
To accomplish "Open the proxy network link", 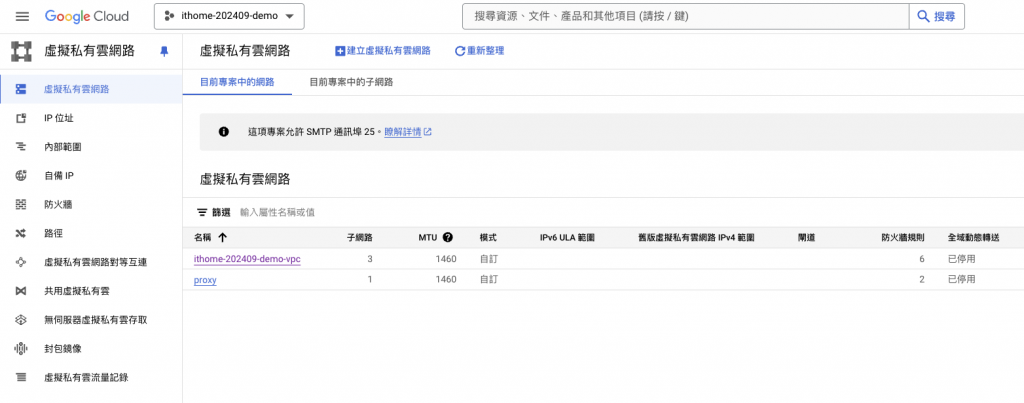I will (205, 280).
